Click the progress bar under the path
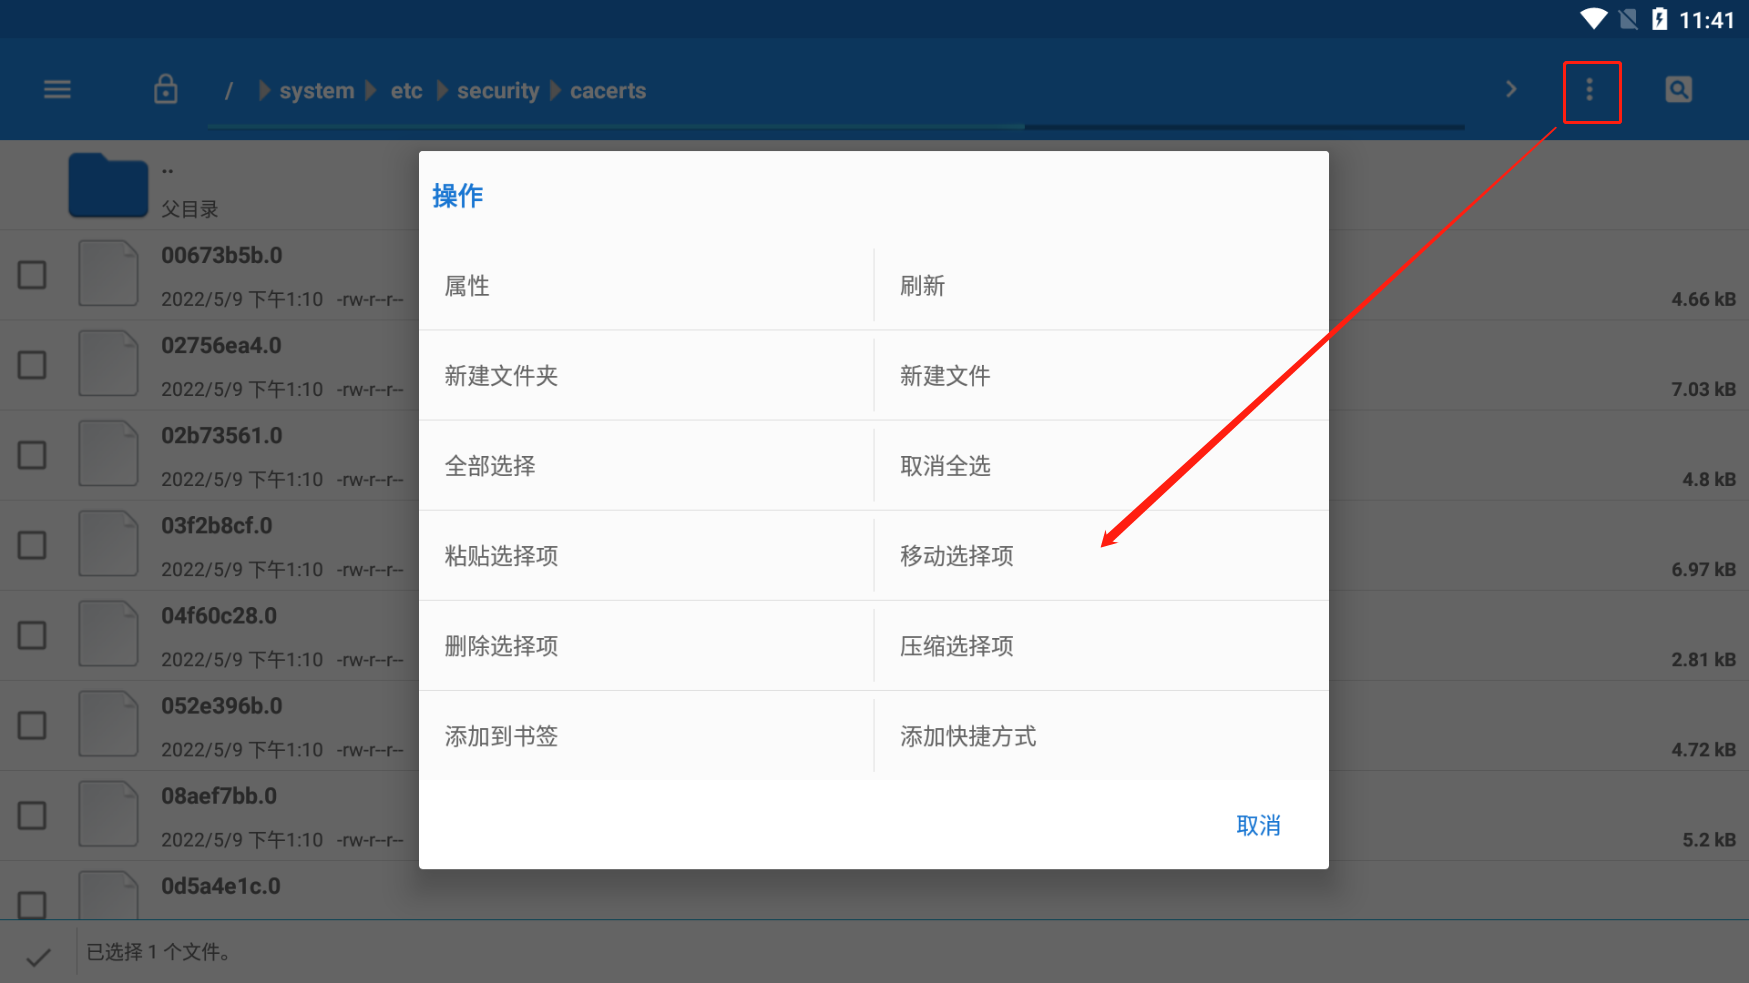 836,127
